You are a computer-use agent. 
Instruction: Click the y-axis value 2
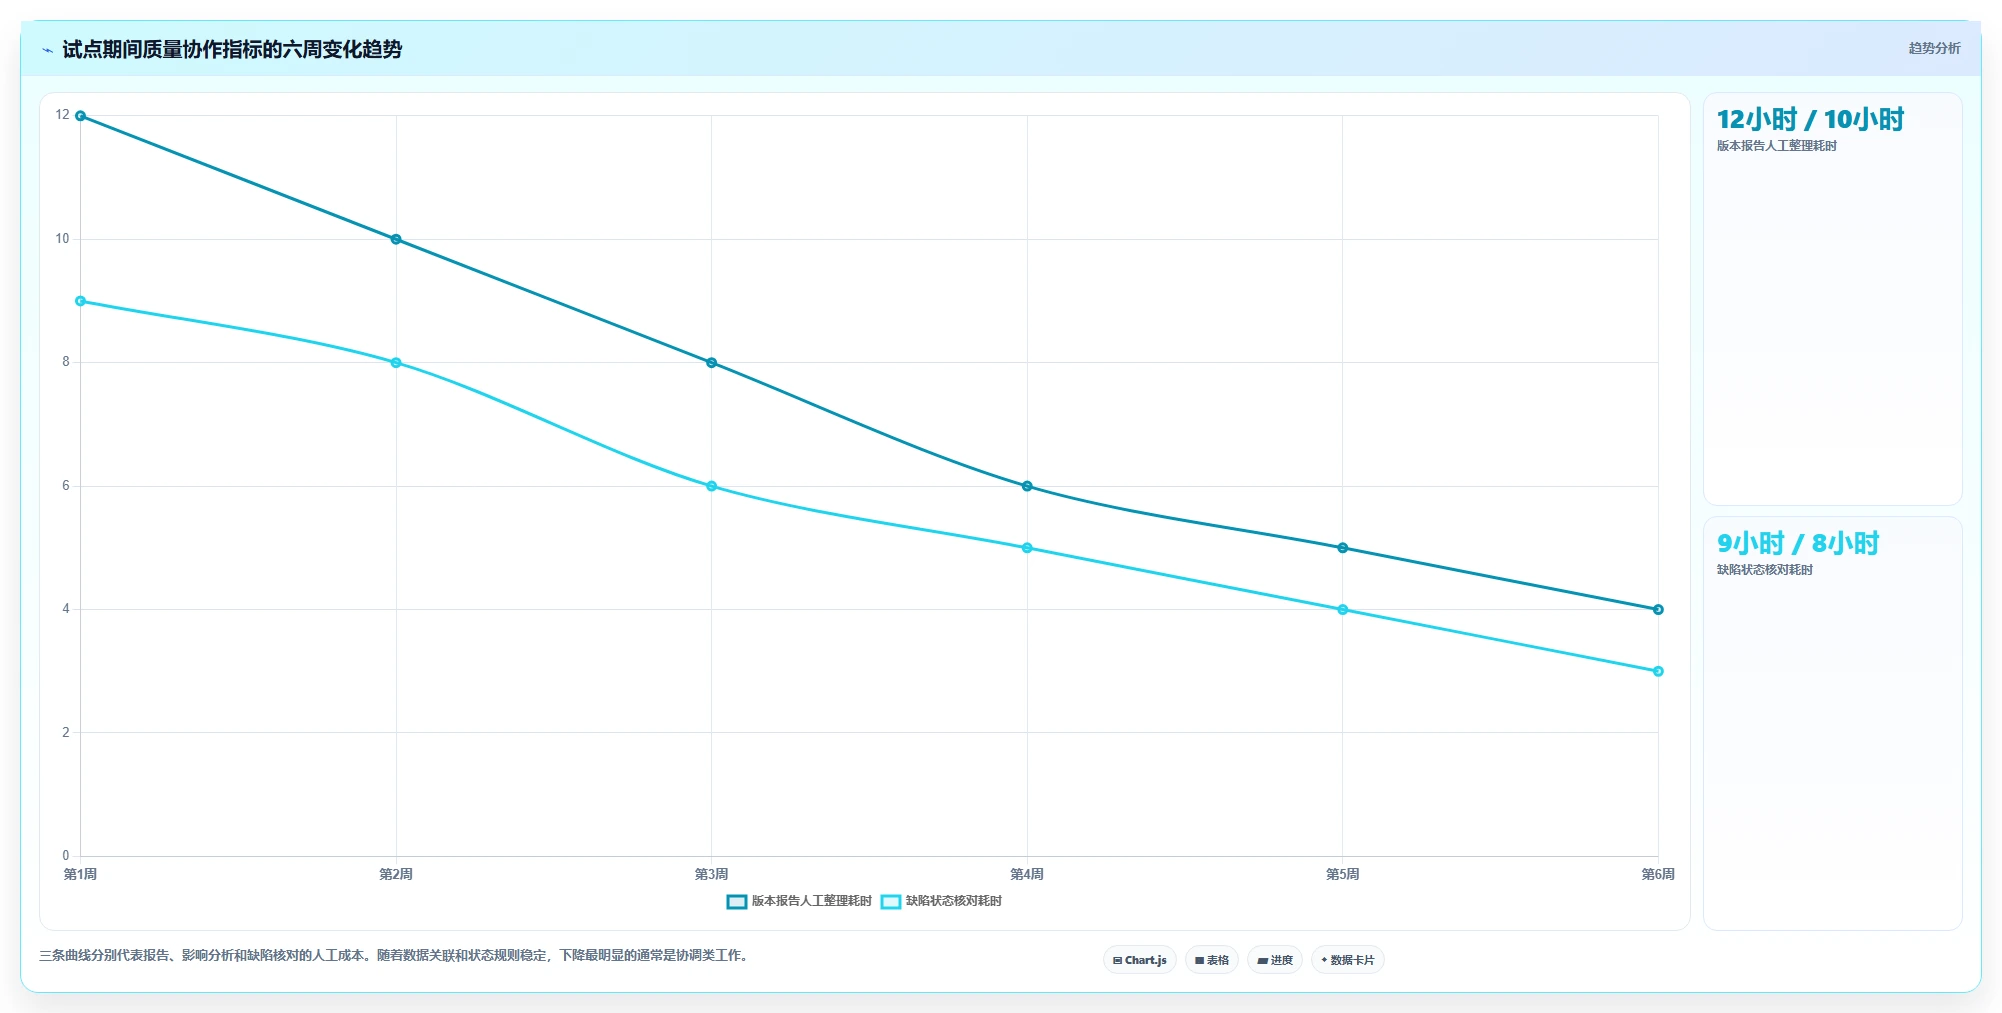[66, 733]
